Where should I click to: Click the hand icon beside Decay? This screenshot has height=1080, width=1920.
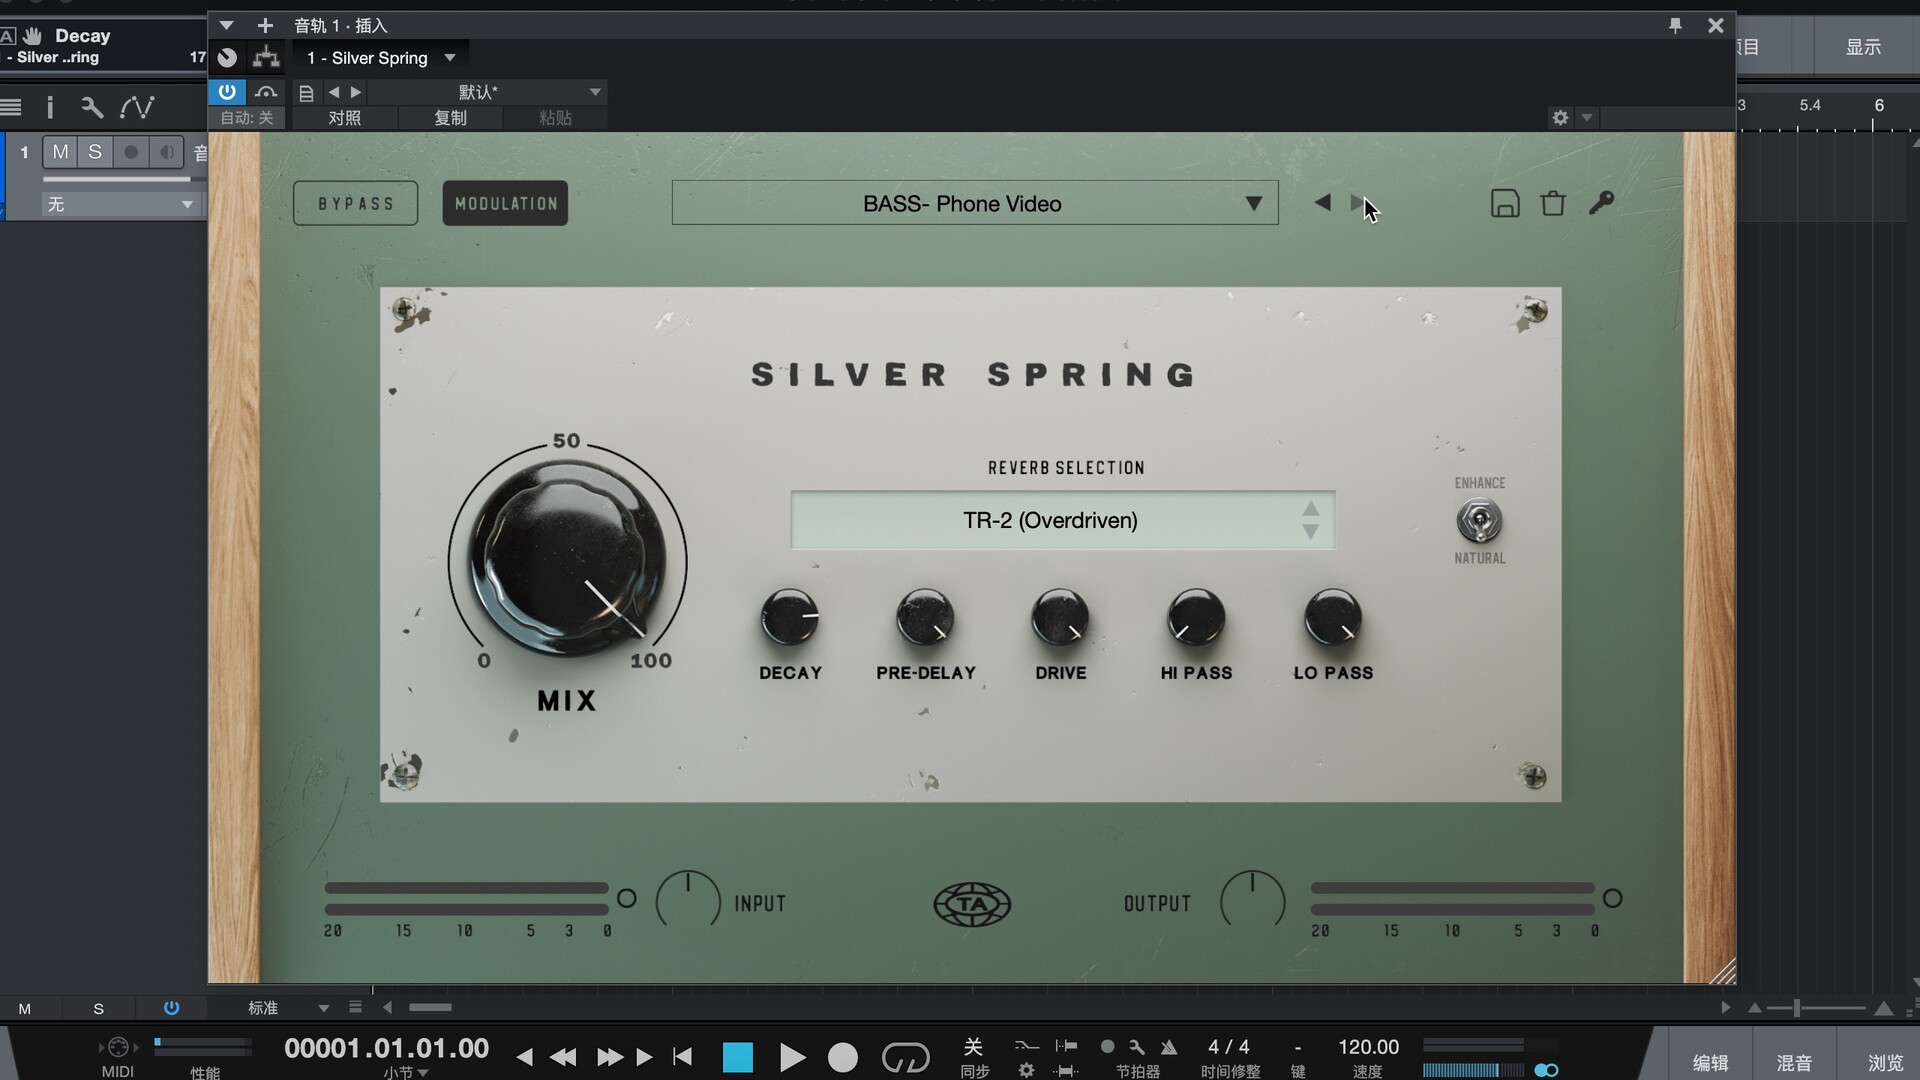(x=32, y=36)
